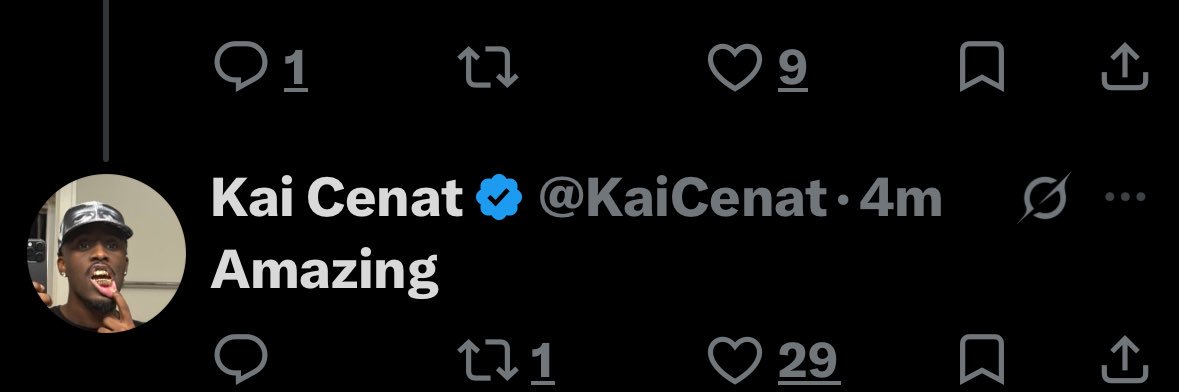Reply to Kai Cenat's Amazing post

click(241, 360)
